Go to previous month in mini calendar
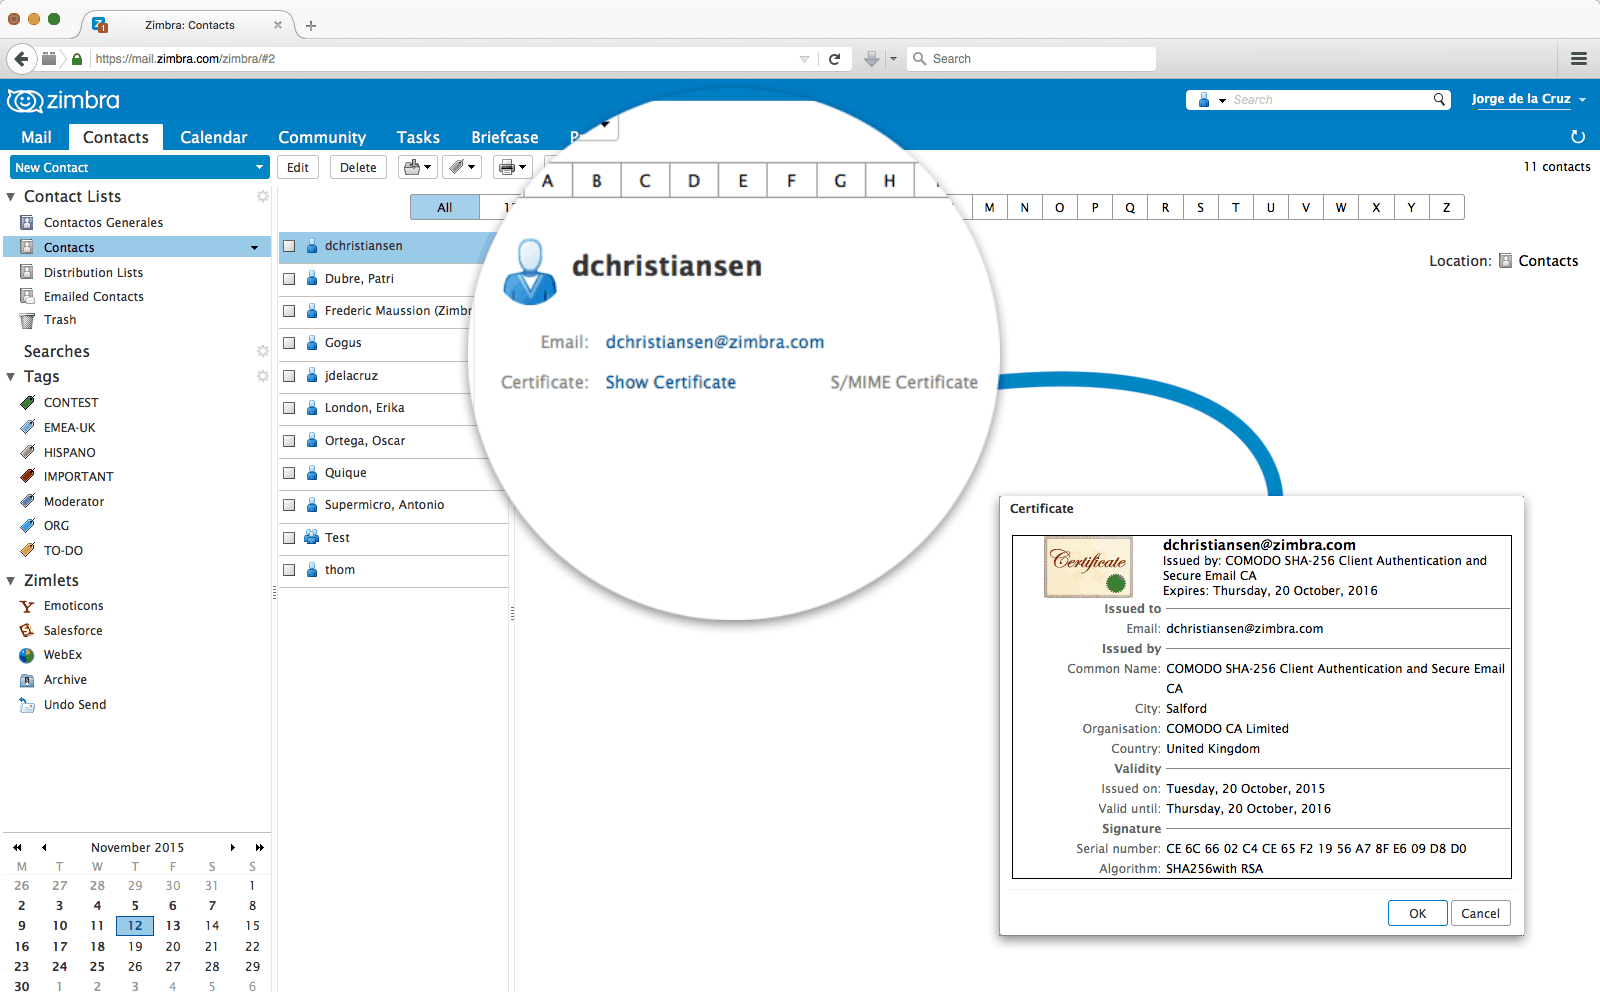The width and height of the screenshot is (1600, 992). pos(44,847)
